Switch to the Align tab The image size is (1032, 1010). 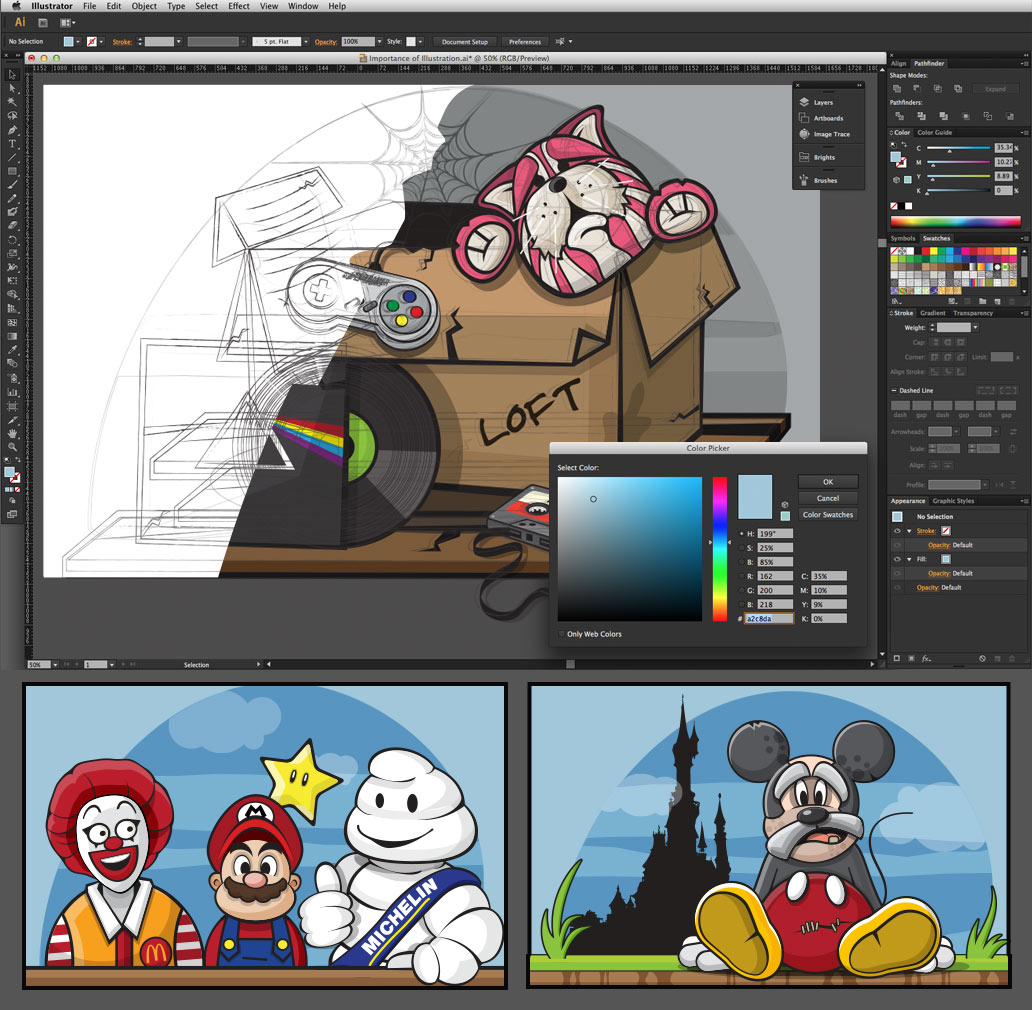point(898,64)
